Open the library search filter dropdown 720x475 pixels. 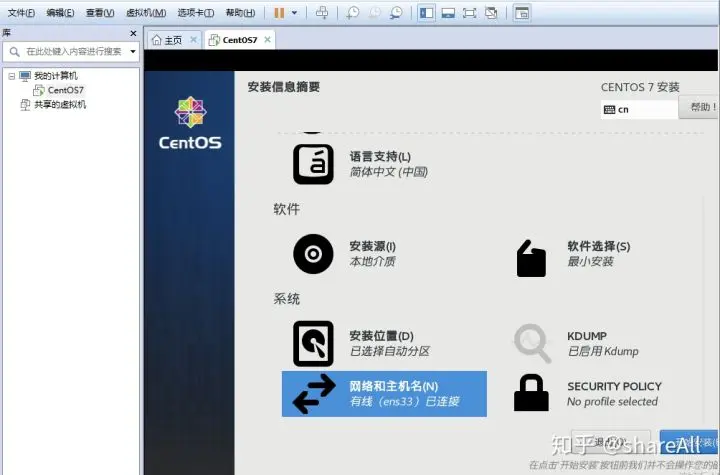[133, 51]
